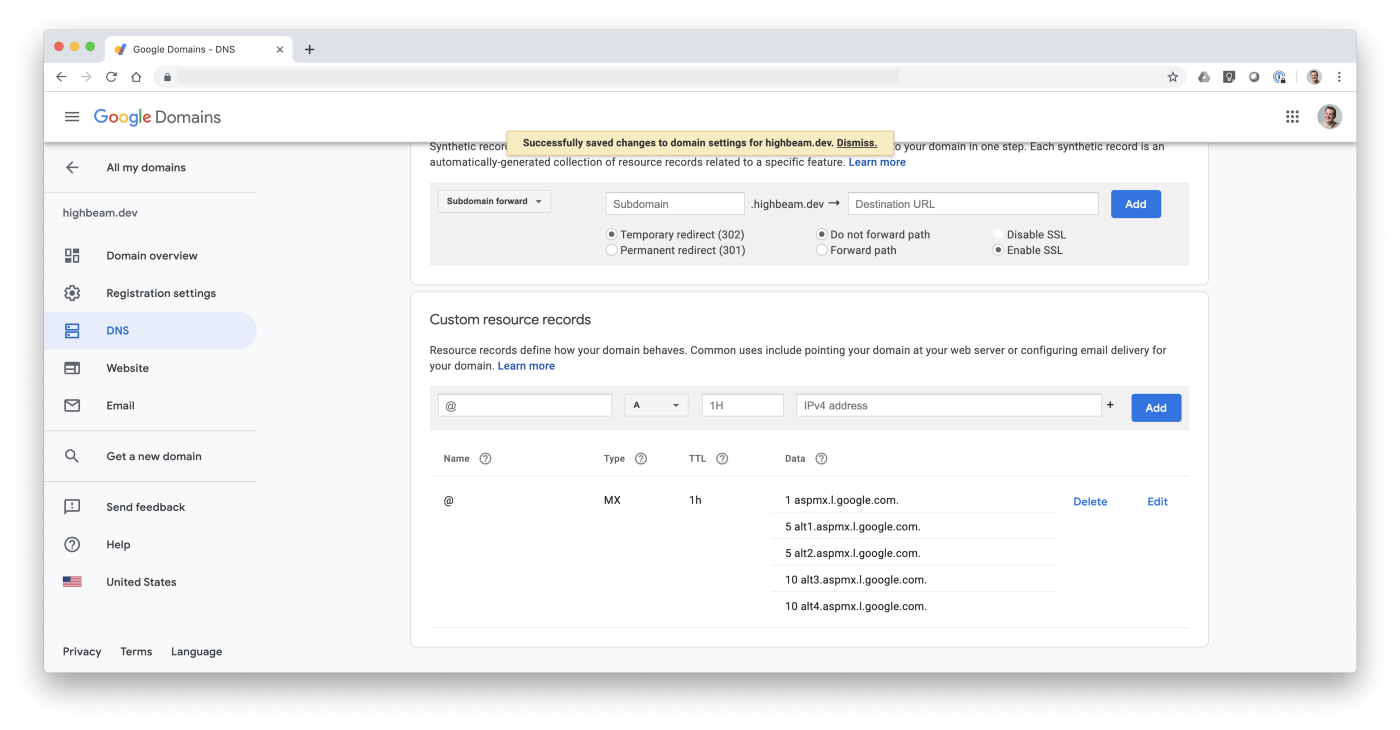Screen dimensions: 1400x730
Task: Click the DNS server icon in sidebar
Action: (72, 331)
